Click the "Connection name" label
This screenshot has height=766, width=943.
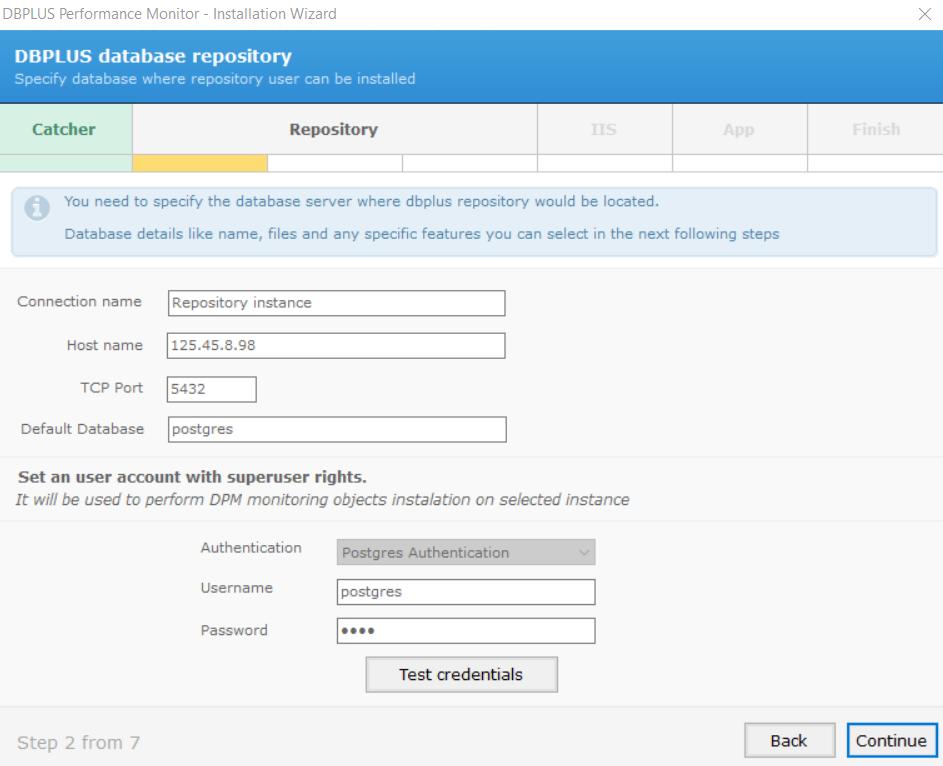point(79,301)
